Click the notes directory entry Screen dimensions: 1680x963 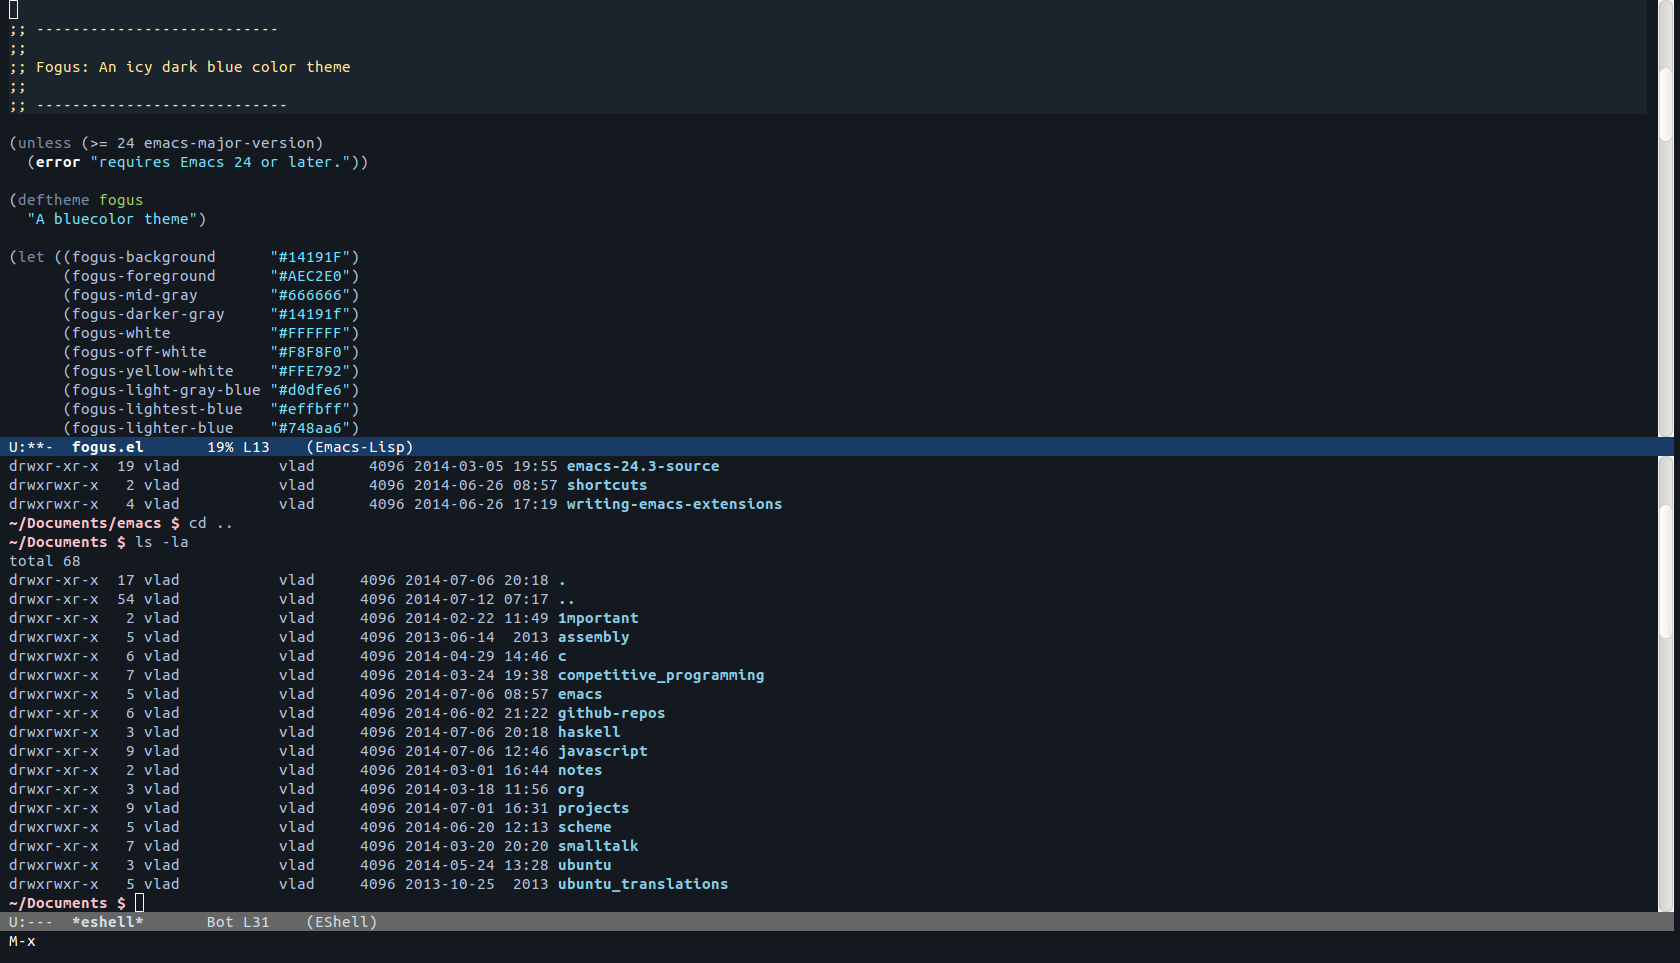click(x=580, y=770)
